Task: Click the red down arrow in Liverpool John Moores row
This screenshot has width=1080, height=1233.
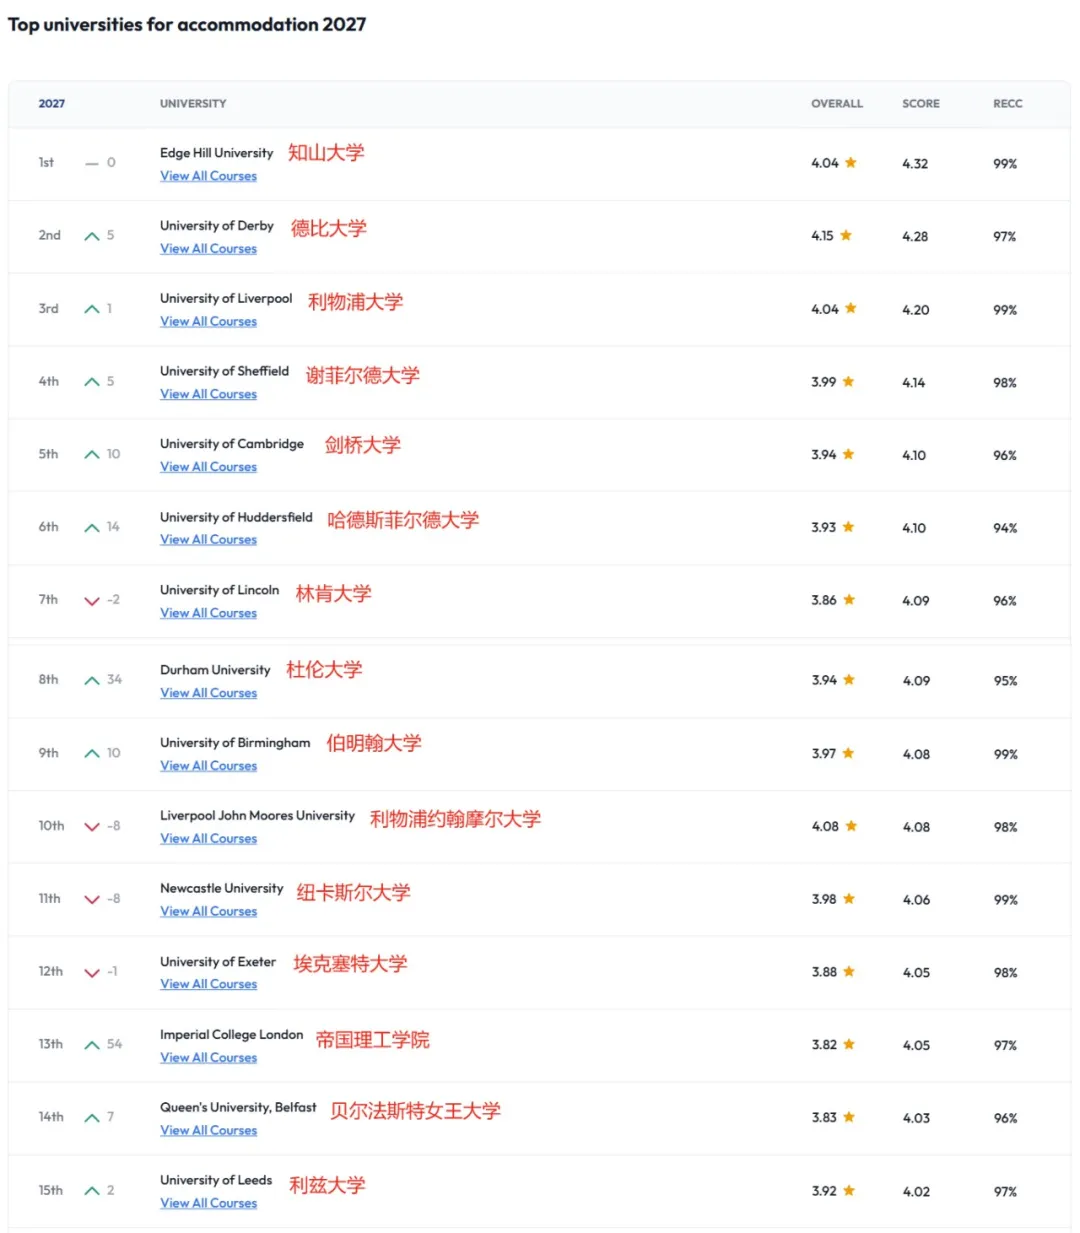Action: click(x=92, y=827)
